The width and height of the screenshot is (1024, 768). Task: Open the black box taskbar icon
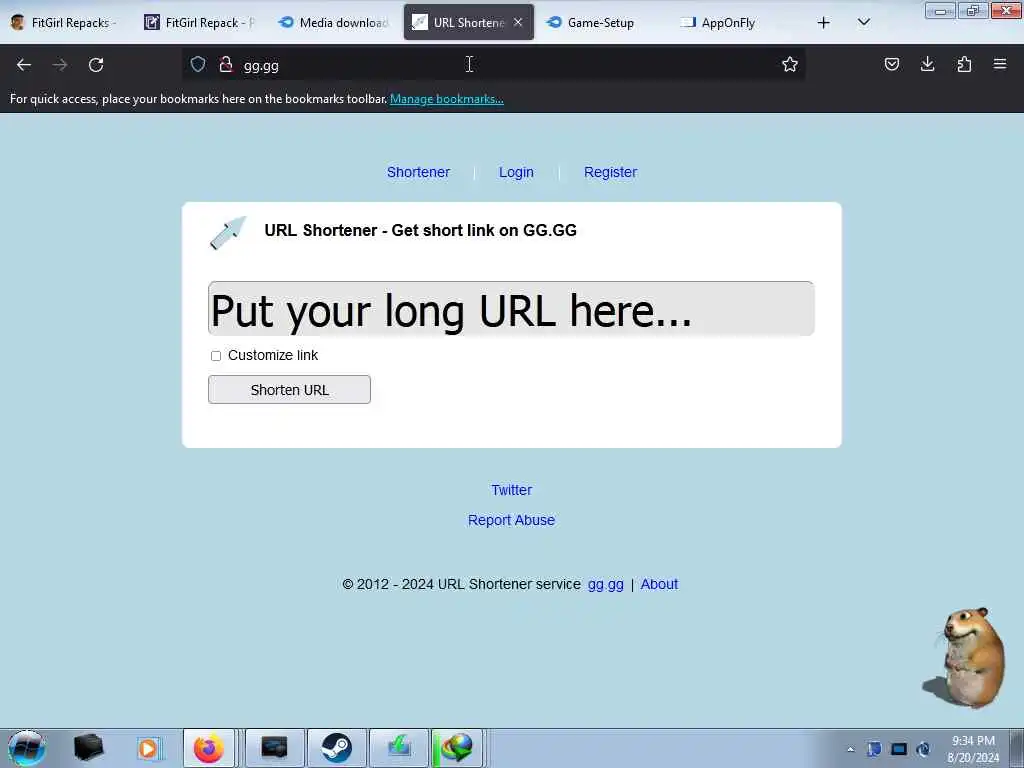coord(88,748)
